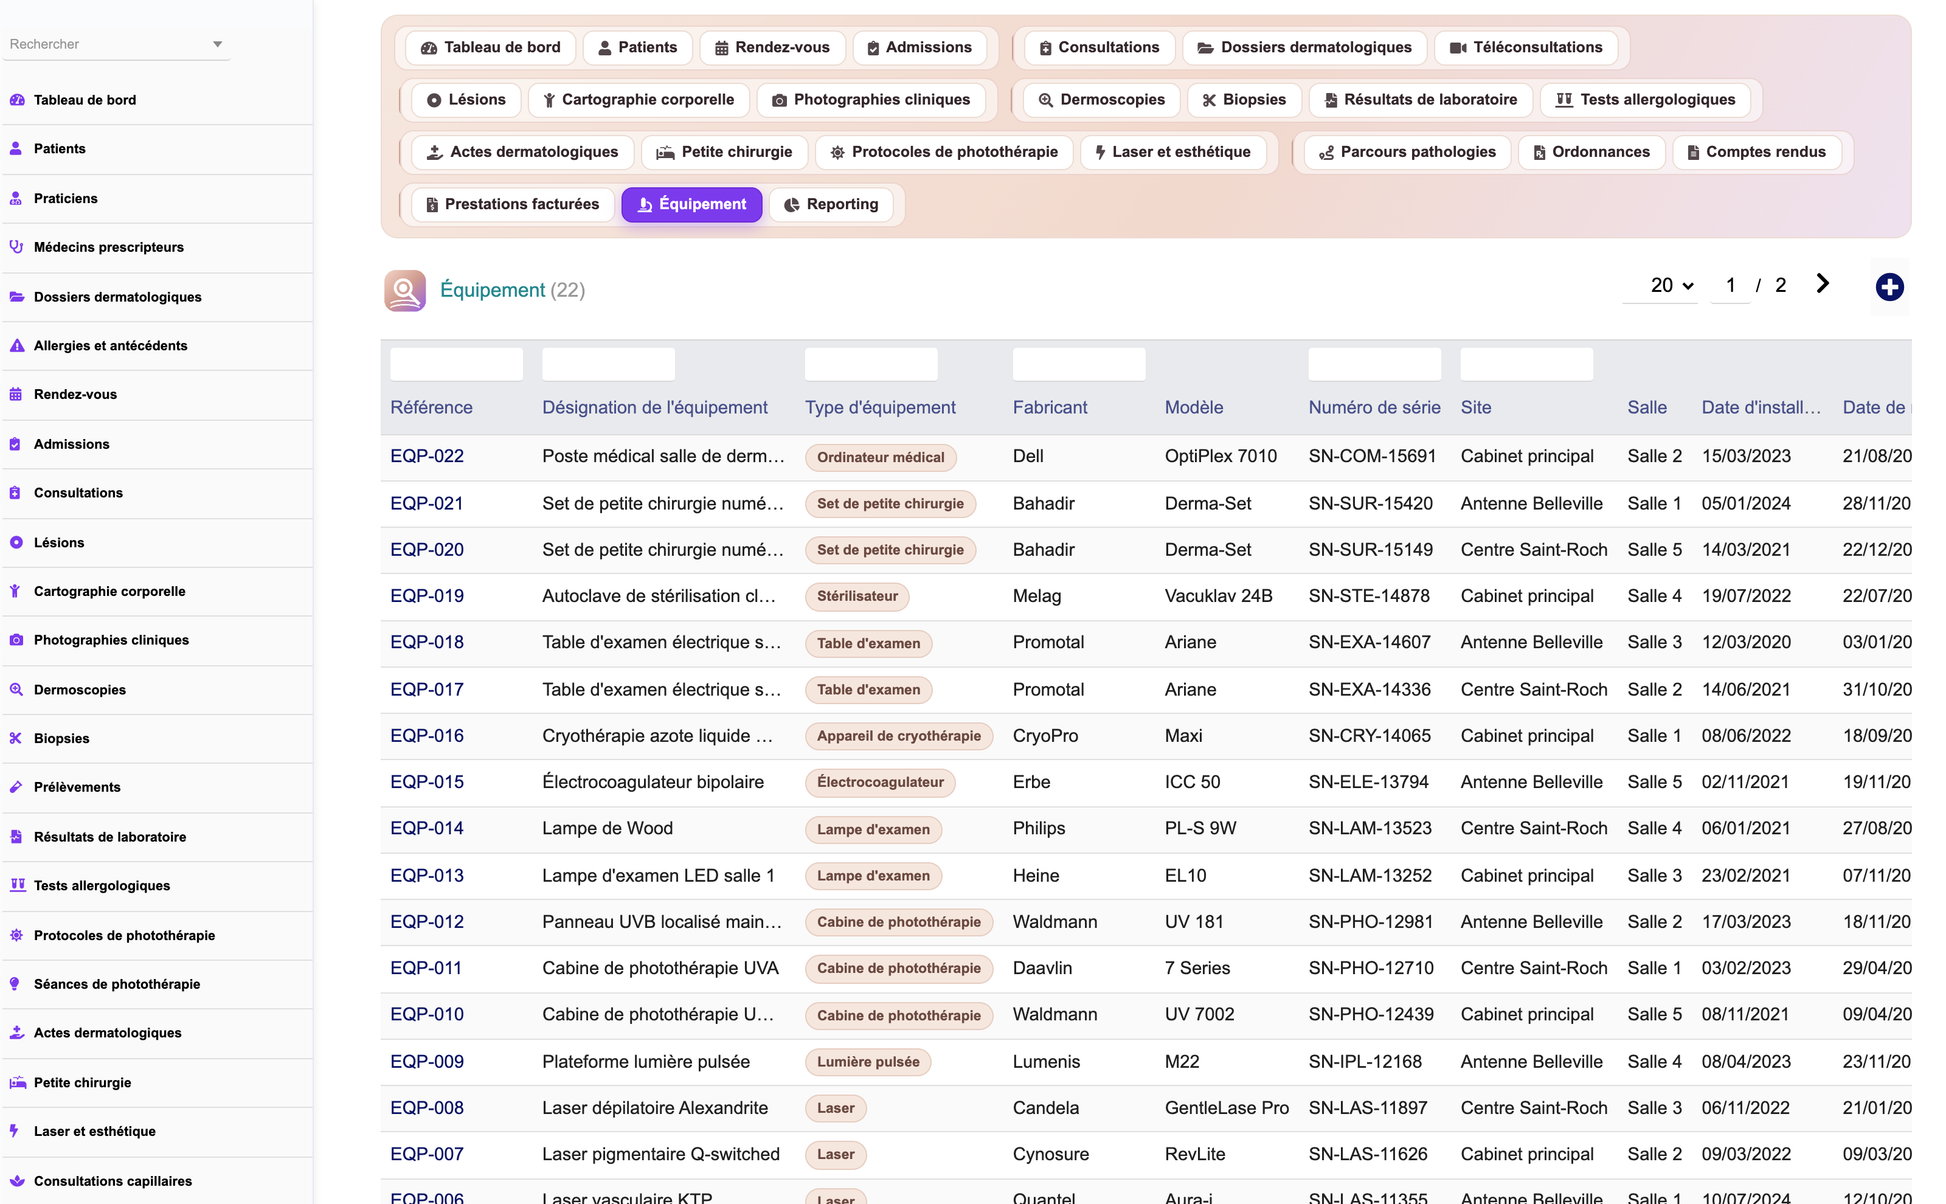This screenshot has height=1204, width=1946.
Task: Click the Sort by Modèle column header
Action: pyautogui.click(x=1194, y=408)
